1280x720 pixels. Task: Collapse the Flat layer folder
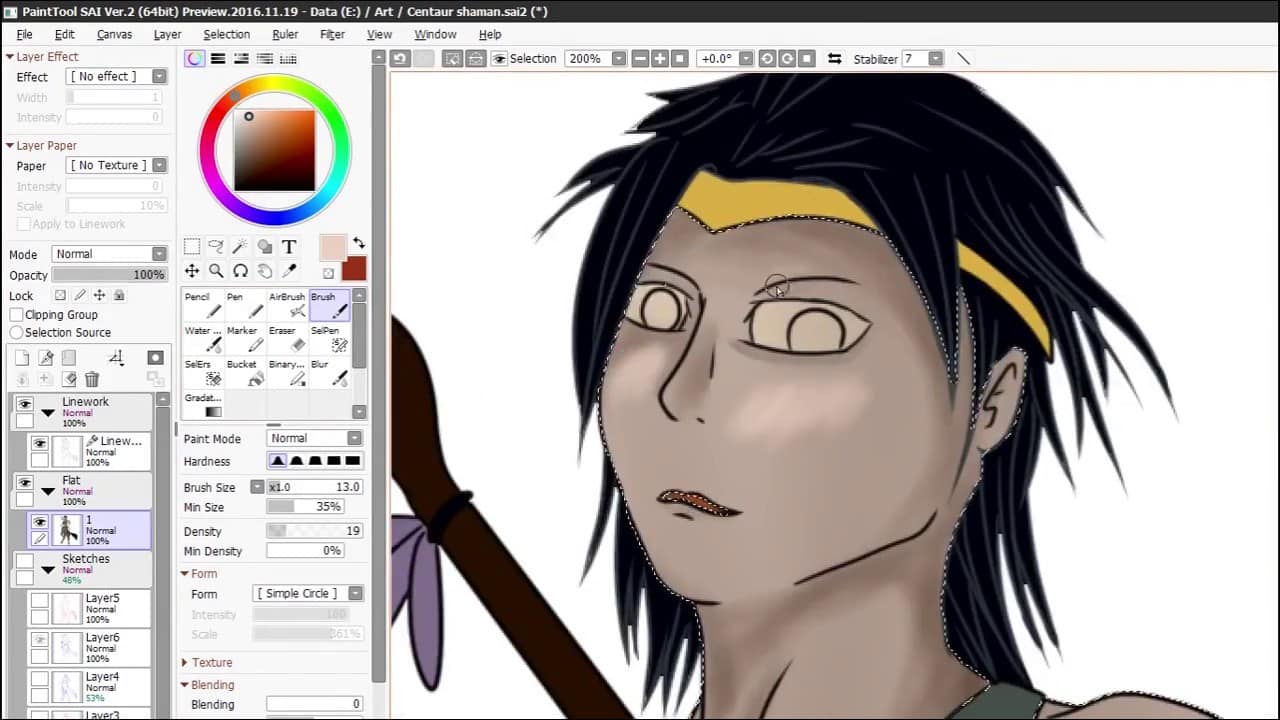click(48, 491)
